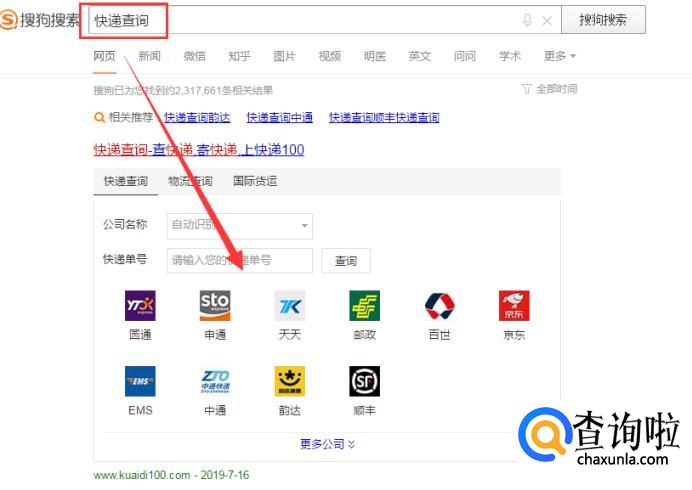Screen dimensions: 692x490
Task: Open the 快递查询韵达 related link
Action: tap(197, 117)
